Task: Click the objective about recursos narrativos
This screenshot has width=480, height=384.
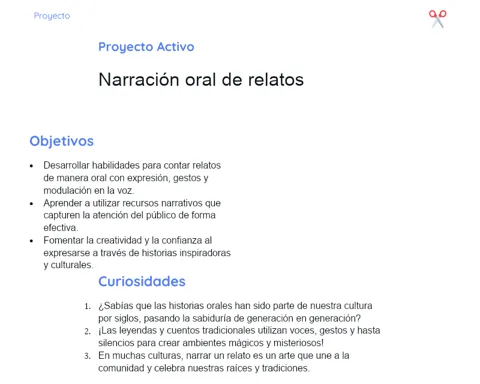Action: (132, 215)
